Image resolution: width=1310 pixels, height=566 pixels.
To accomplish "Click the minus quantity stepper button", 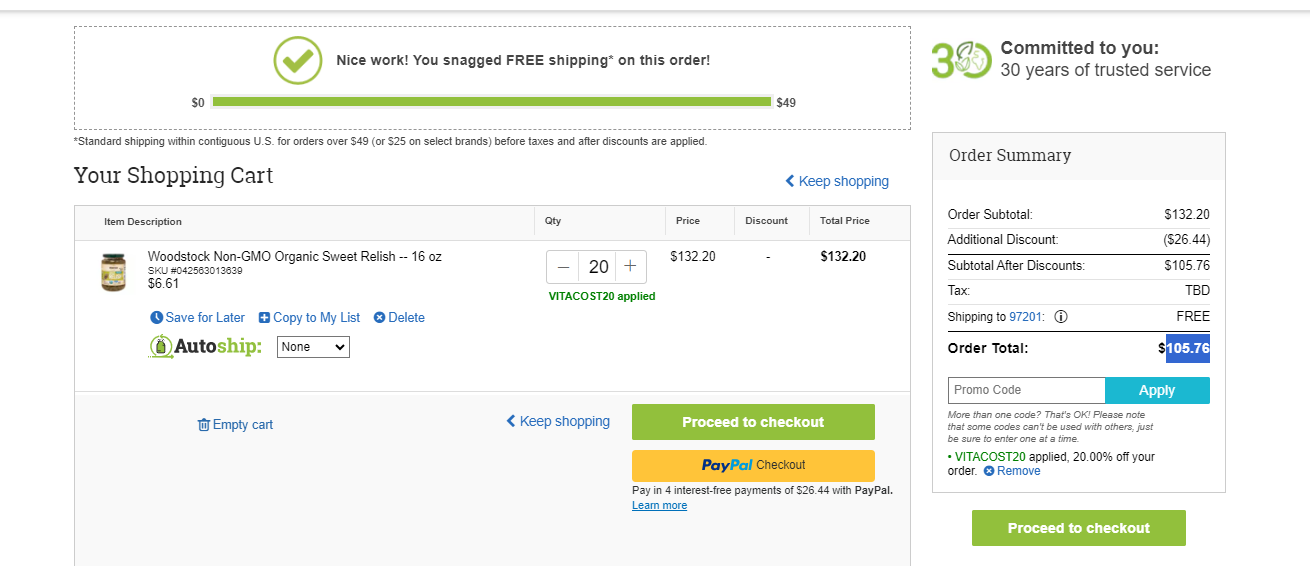I will pyautogui.click(x=563, y=267).
